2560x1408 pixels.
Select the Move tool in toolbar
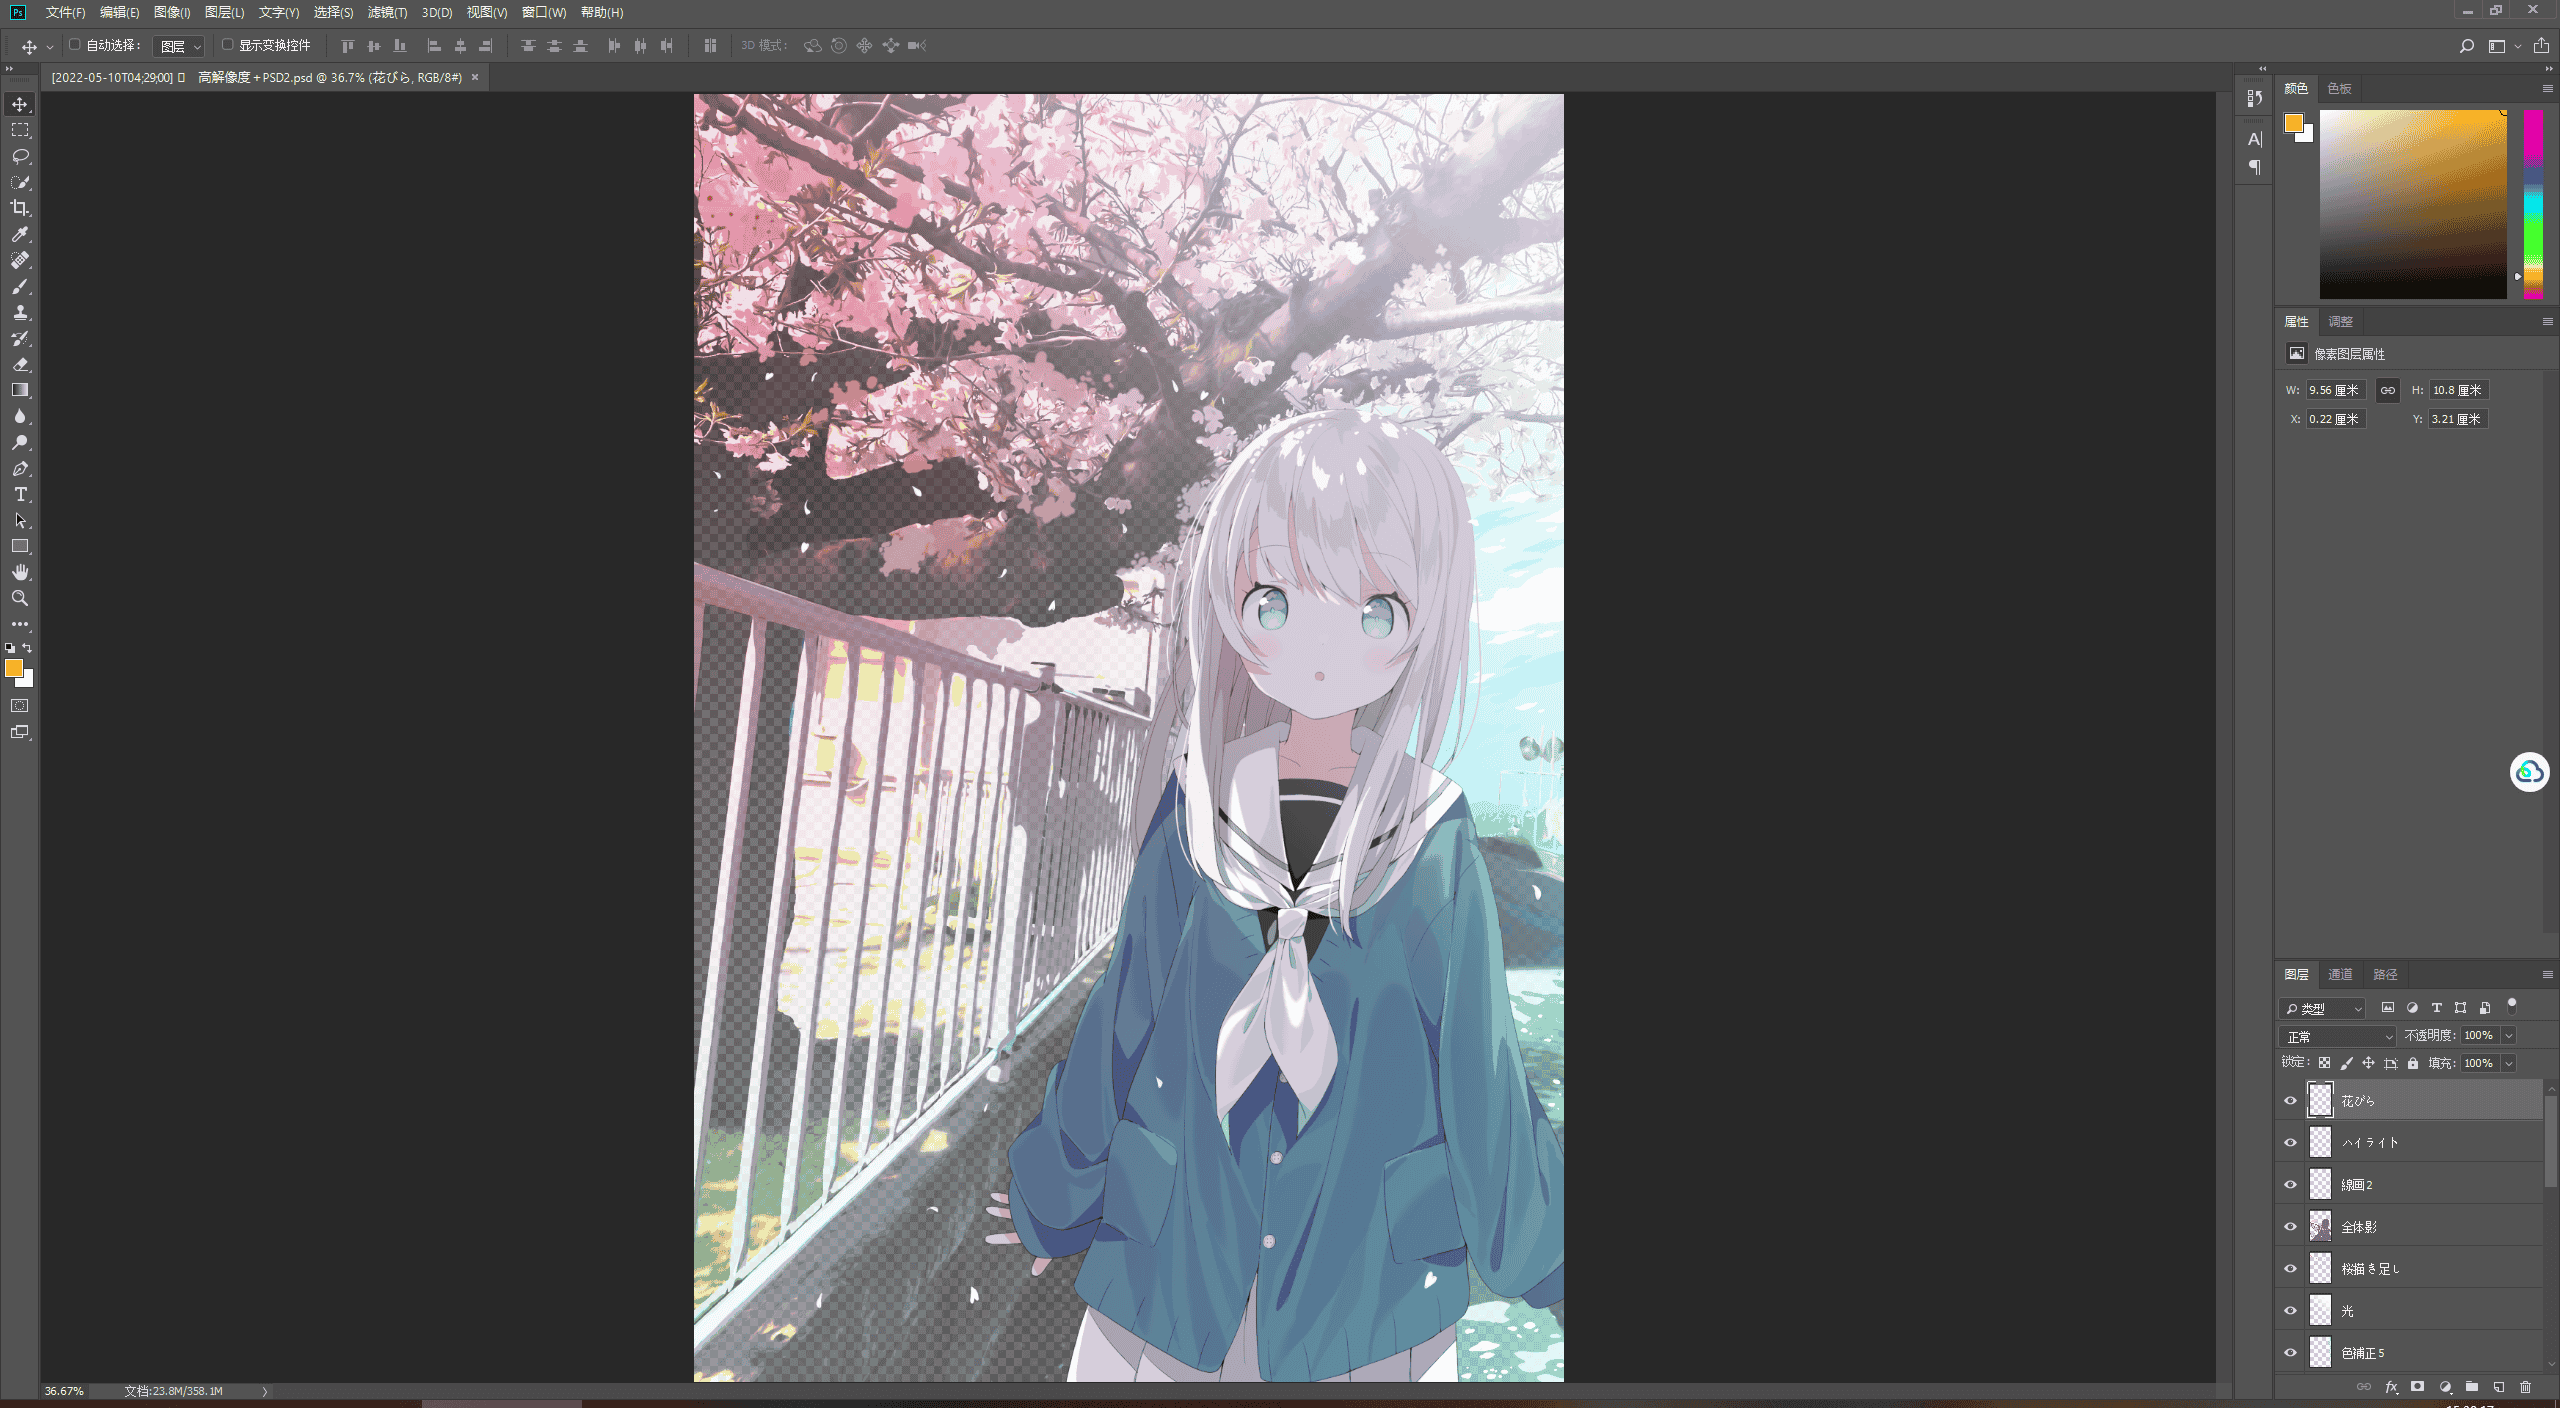tap(20, 104)
